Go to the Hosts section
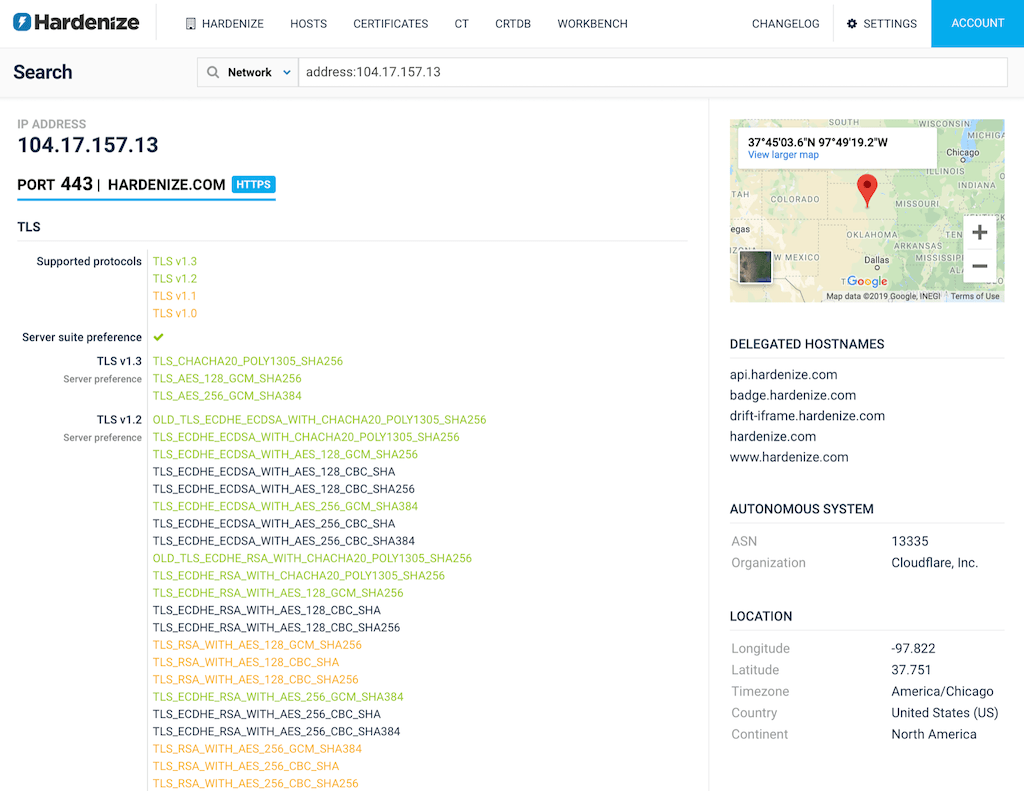This screenshot has height=791, width=1024. tap(308, 24)
